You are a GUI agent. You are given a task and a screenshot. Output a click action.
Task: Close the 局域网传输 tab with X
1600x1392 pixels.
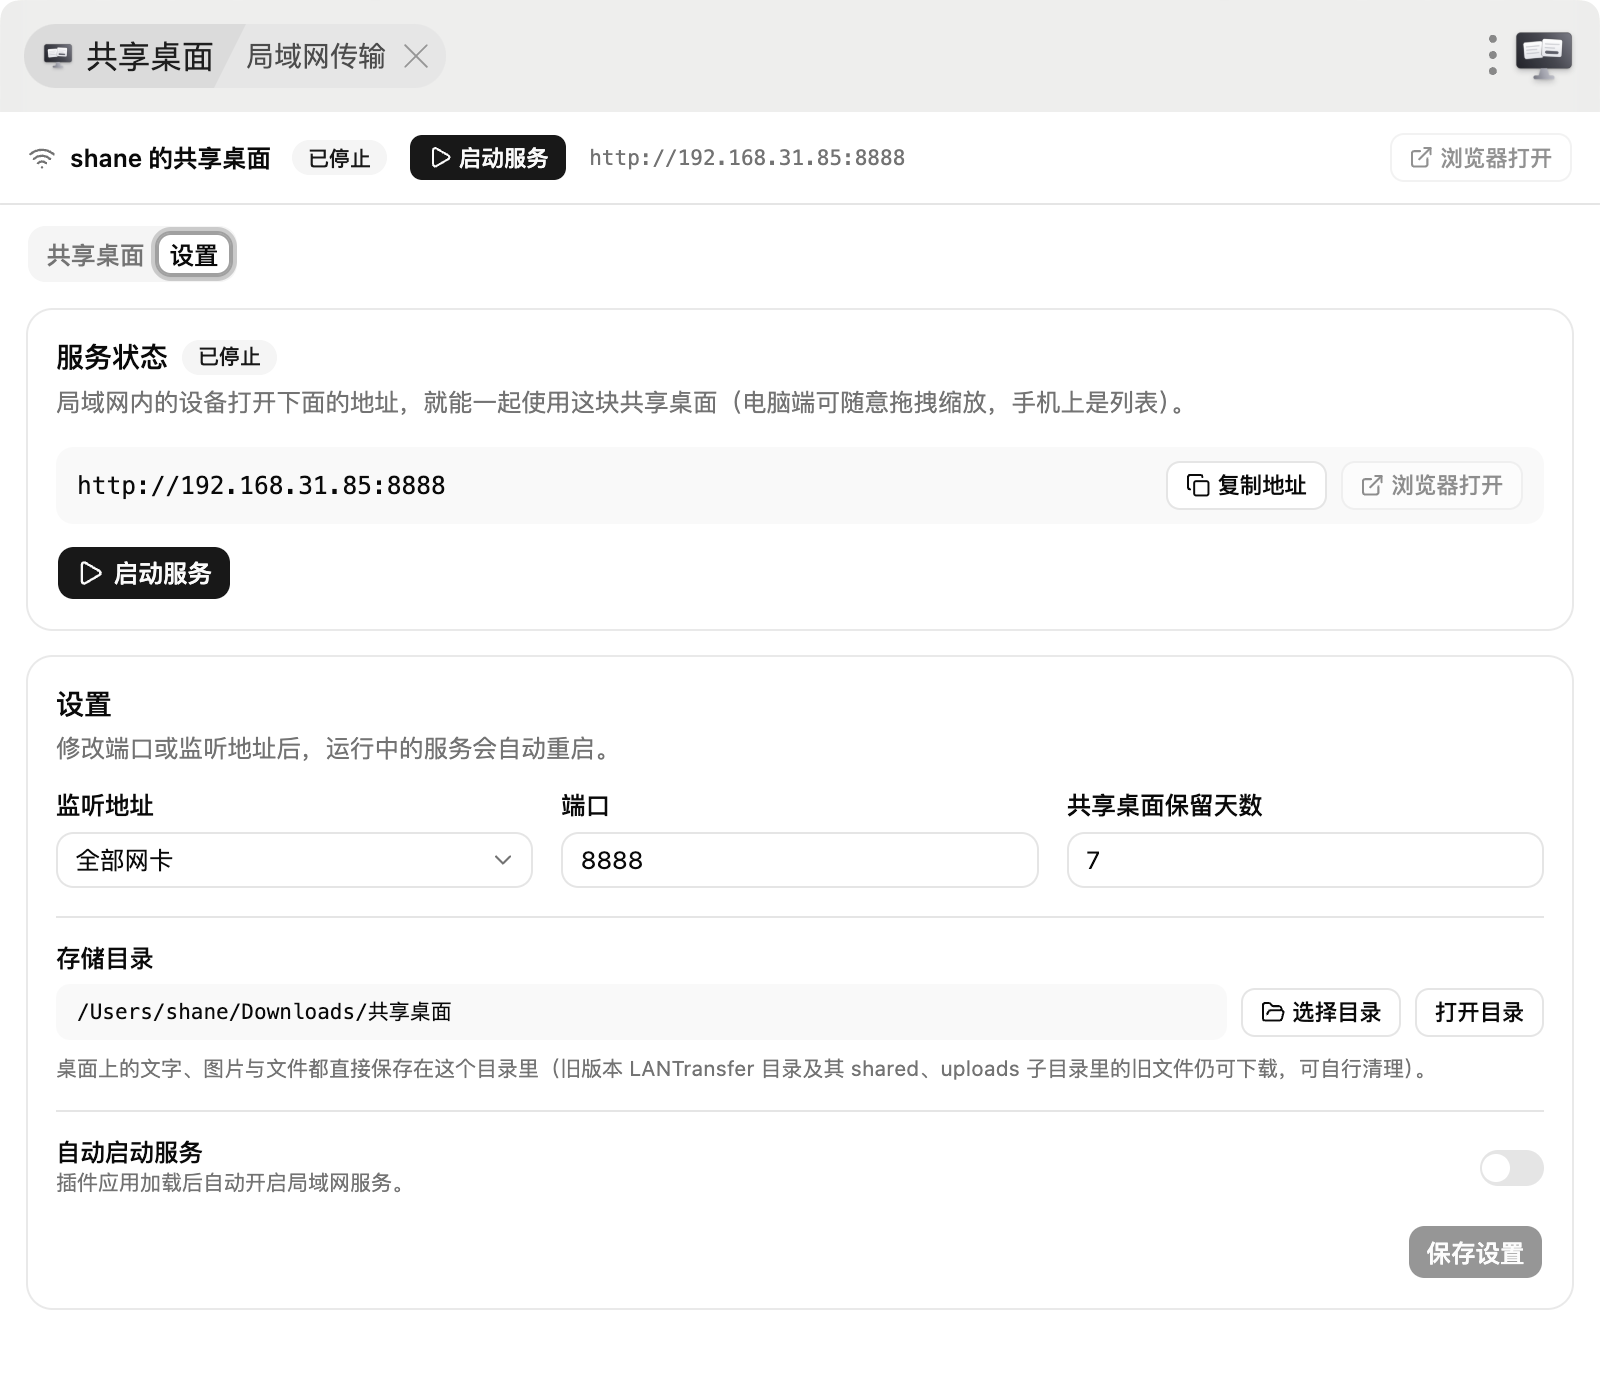416,56
